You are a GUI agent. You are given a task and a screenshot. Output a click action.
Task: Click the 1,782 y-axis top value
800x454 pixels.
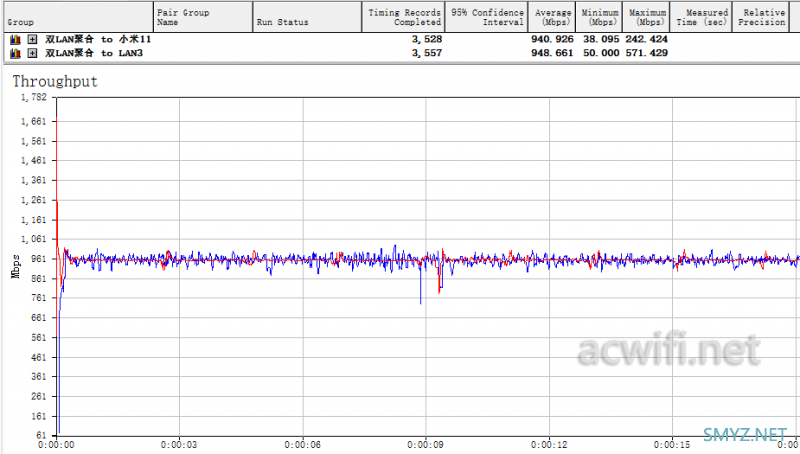tap(34, 97)
